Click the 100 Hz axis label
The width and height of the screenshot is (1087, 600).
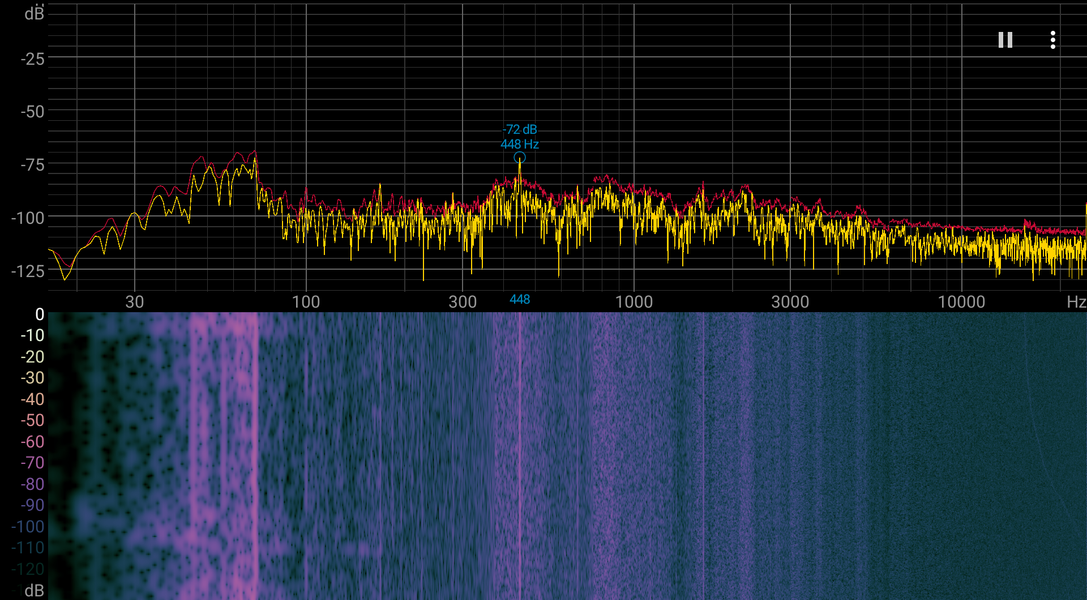point(306,302)
